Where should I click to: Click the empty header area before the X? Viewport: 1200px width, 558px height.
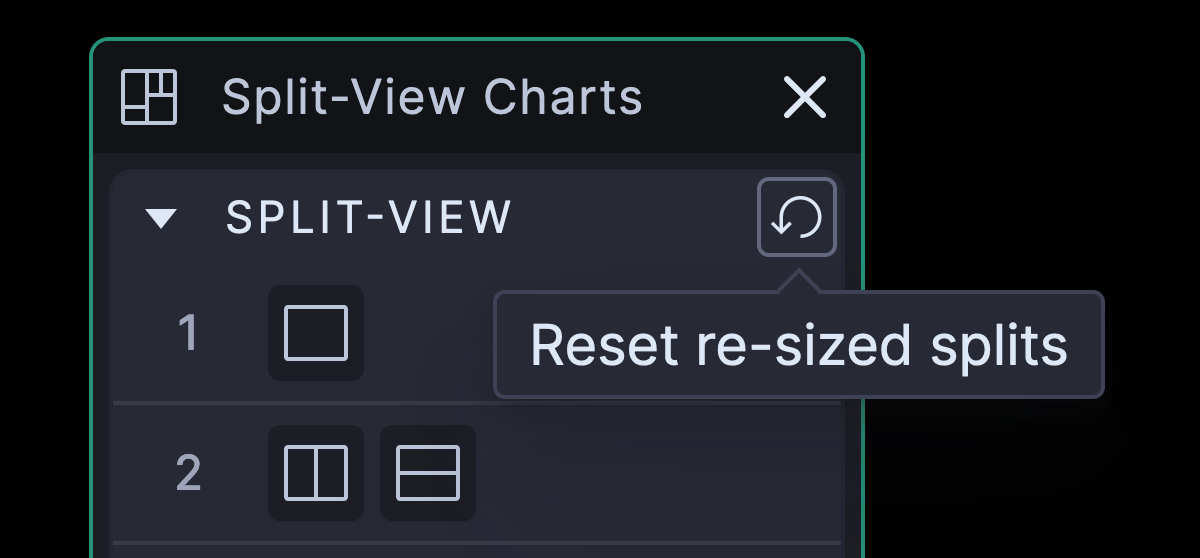click(x=712, y=98)
